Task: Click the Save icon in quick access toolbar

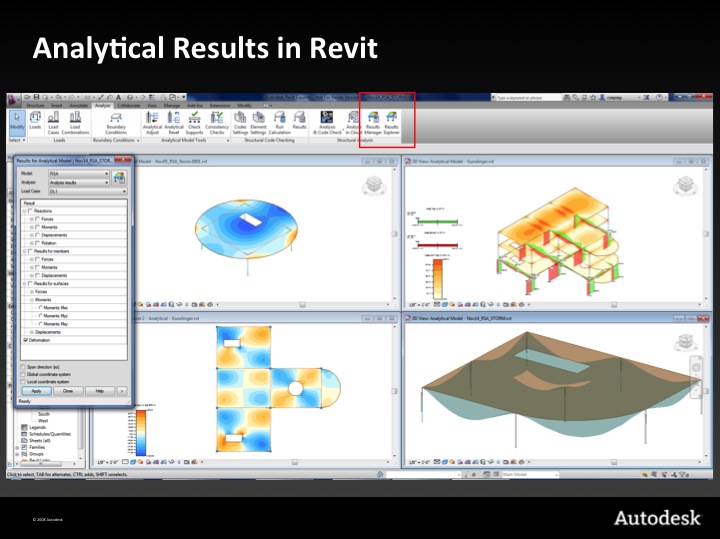Action: pos(36,97)
